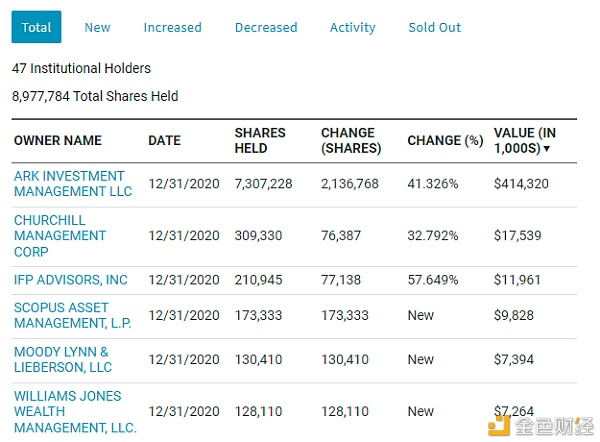This screenshot has width=600, height=442.
Task: Switch to the New tab
Action: 97,27
